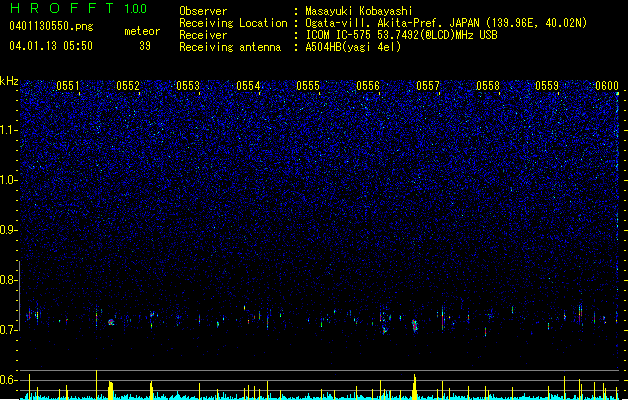Click the meteor label
Screen dimensions: 629x400
click(142, 31)
